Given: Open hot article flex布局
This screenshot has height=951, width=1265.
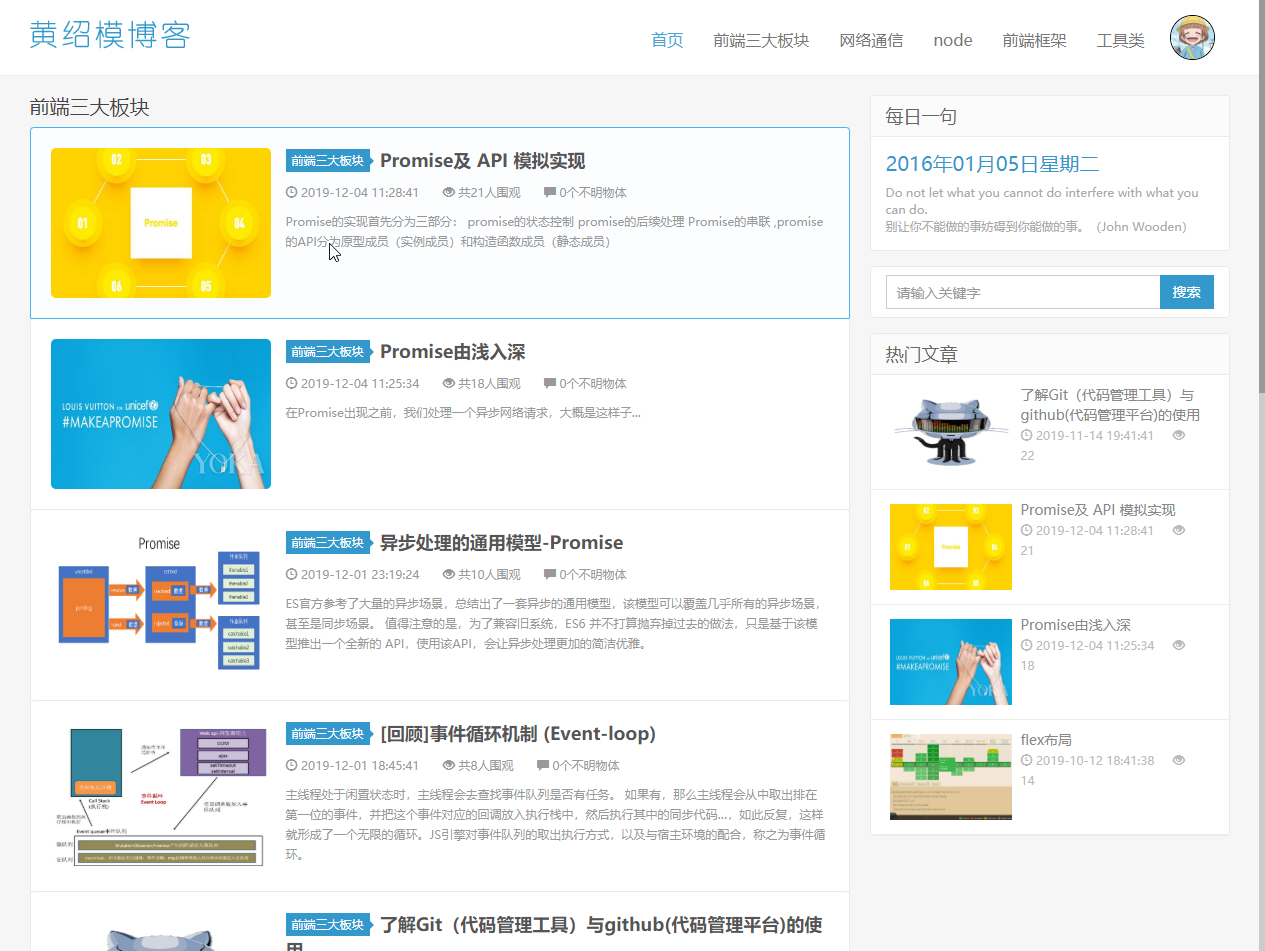Looking at the screenshot, I should [x=1046, y=740].
